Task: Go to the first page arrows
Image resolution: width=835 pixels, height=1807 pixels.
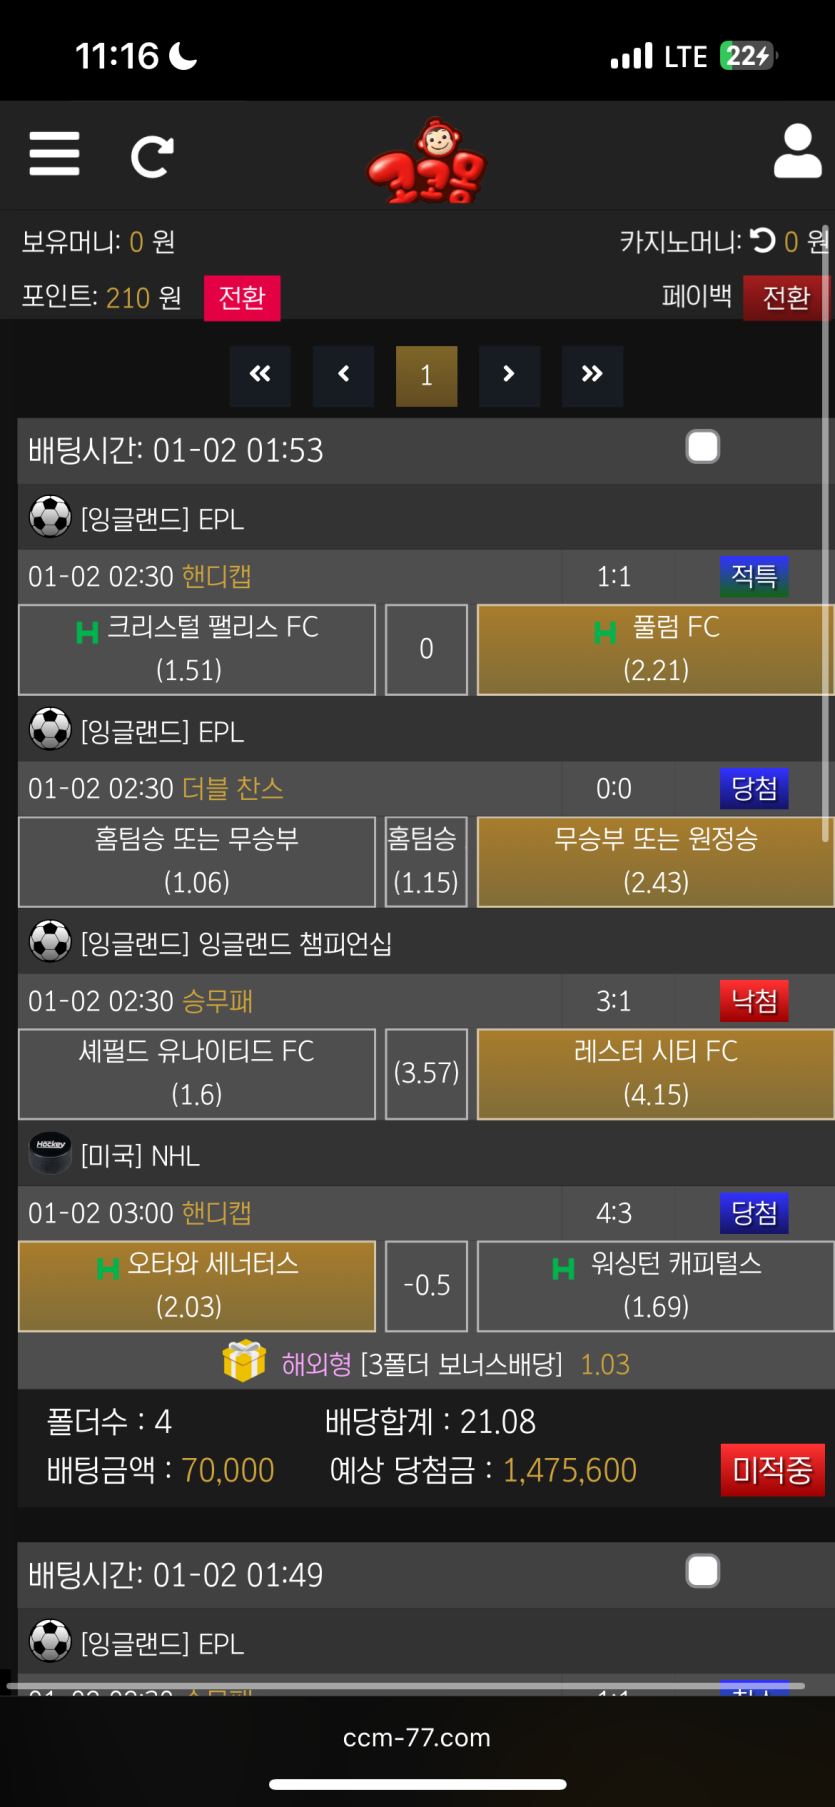Action: pyautogui.click(x=260, y=375)
